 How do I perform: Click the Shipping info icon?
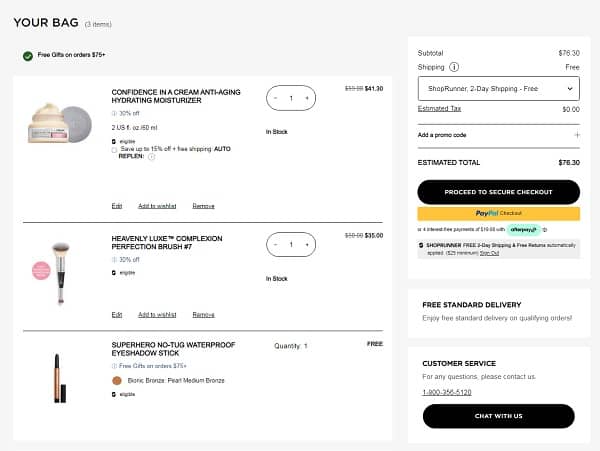[x=454, y=67]
